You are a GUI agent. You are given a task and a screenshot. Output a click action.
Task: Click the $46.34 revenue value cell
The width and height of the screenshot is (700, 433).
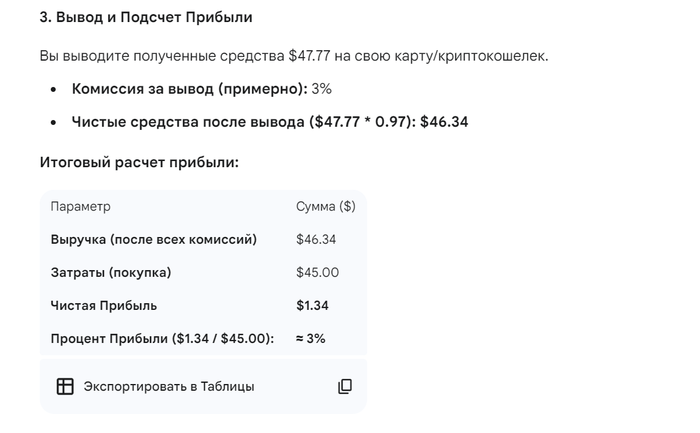(x=316, y=240)
